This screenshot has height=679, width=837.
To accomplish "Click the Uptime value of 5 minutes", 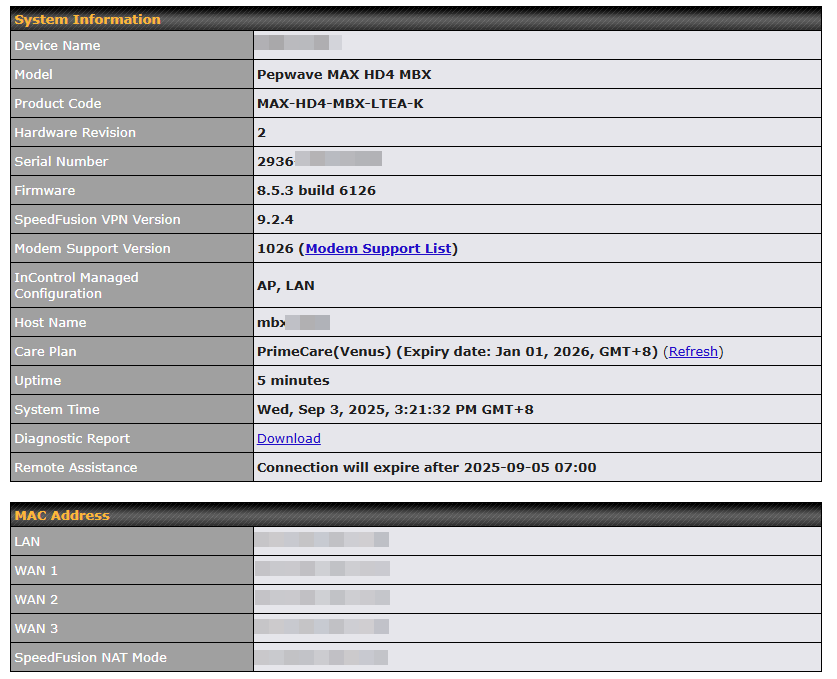I will 293,380.
